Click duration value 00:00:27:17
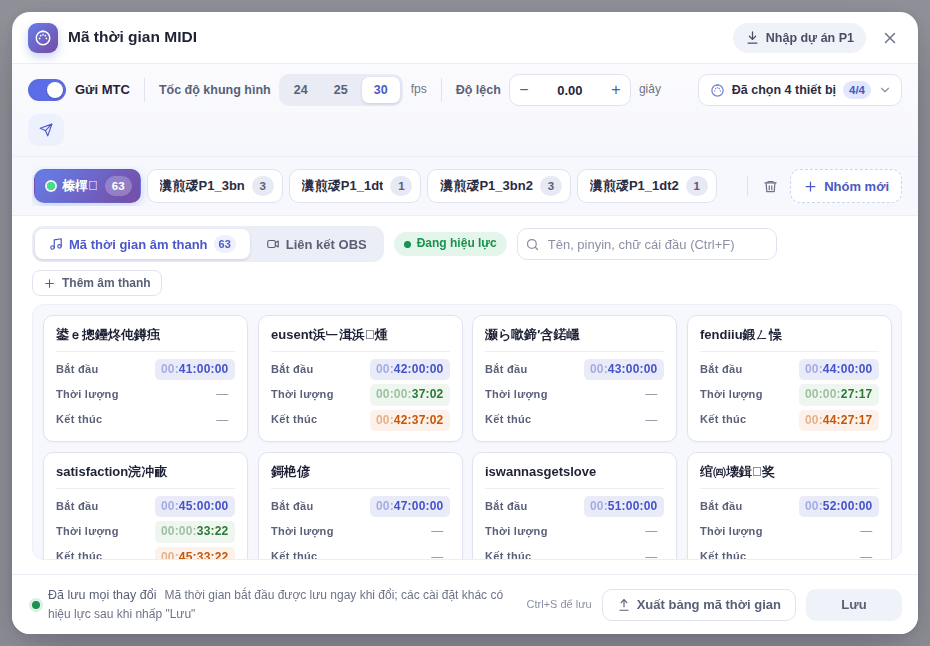 click(839, 394)
